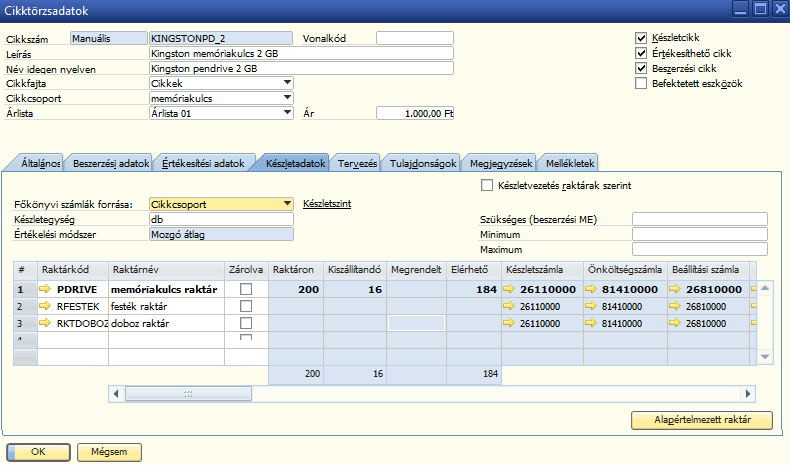Expand Árlista dropdown

[287, 113]
